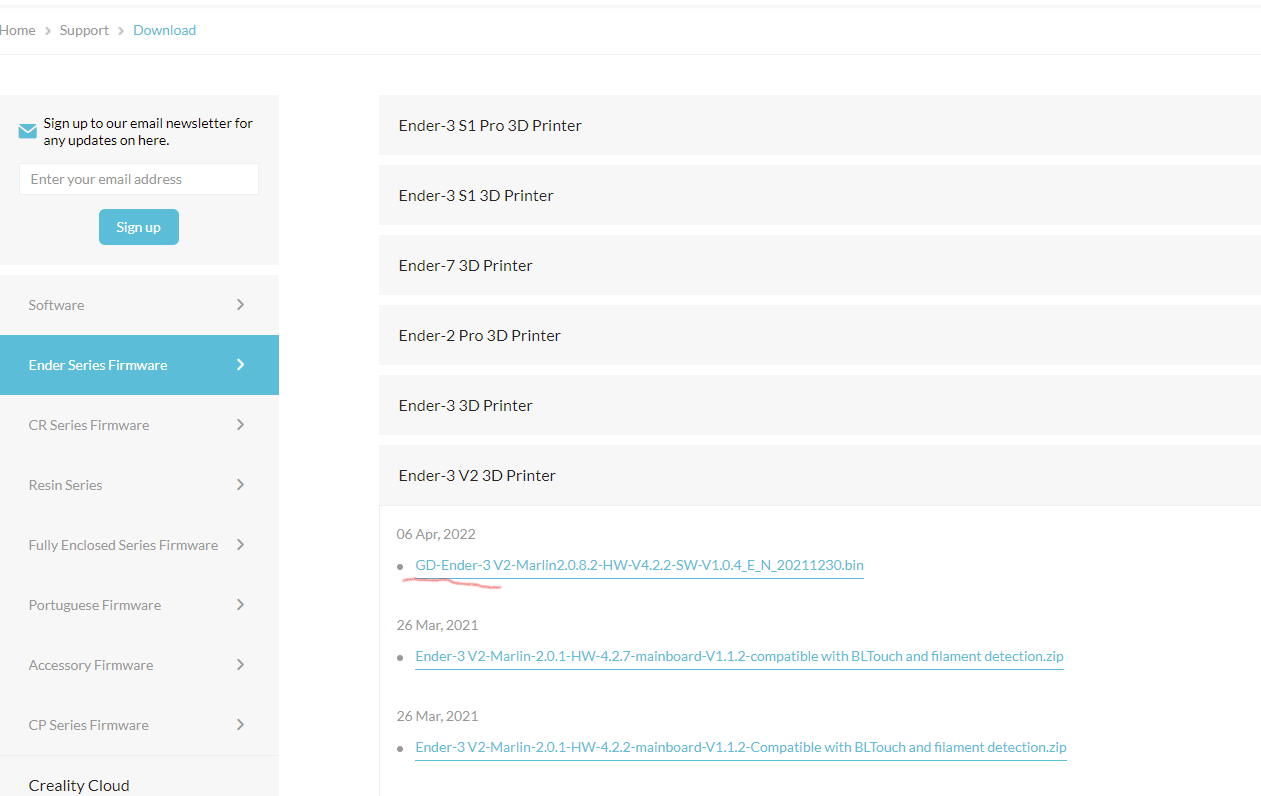Viewport: 1261px width, 796px height.
Task: Open Portuguese Firmware category
Action: click(139, 605)
